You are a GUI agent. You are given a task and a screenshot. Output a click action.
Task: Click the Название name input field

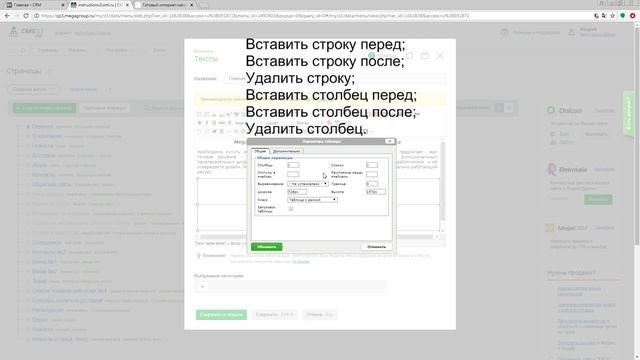tap(335, 78)
